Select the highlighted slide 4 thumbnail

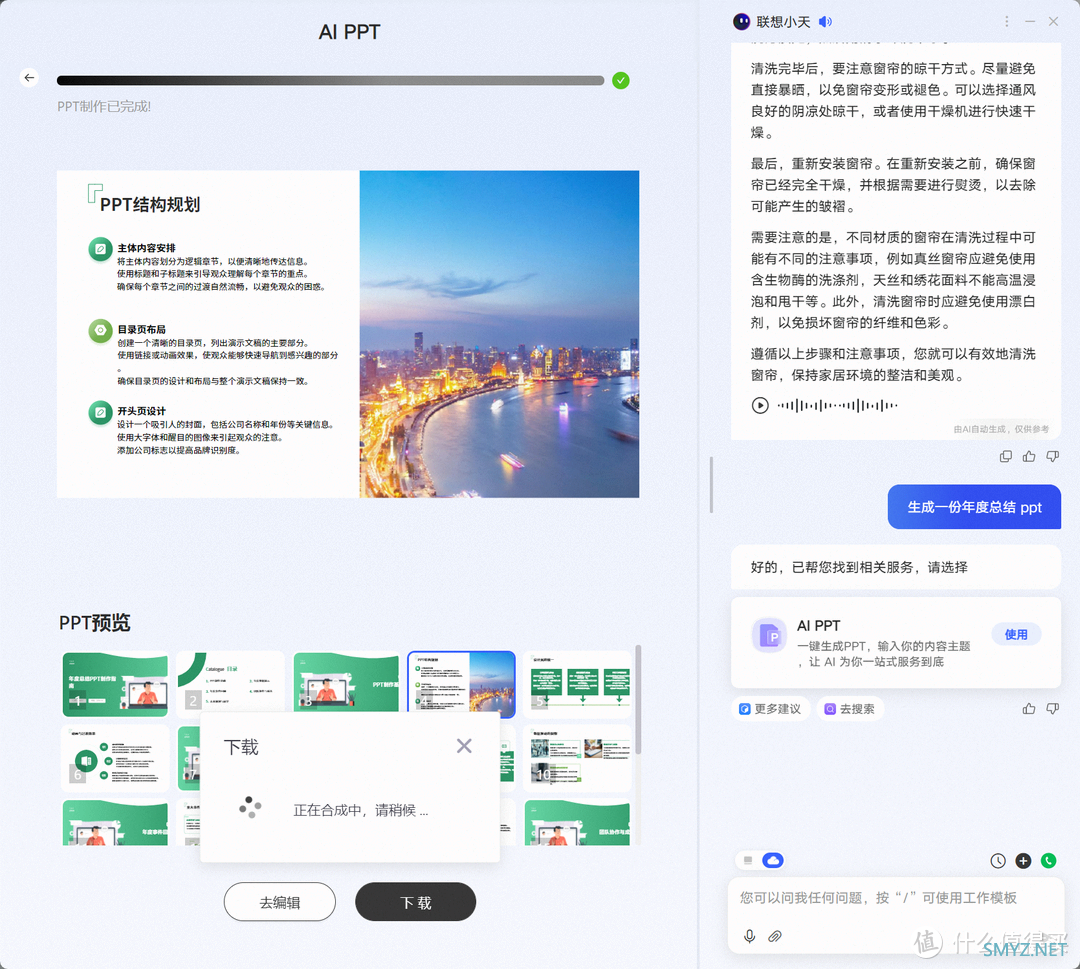click(x=461, y=682)
